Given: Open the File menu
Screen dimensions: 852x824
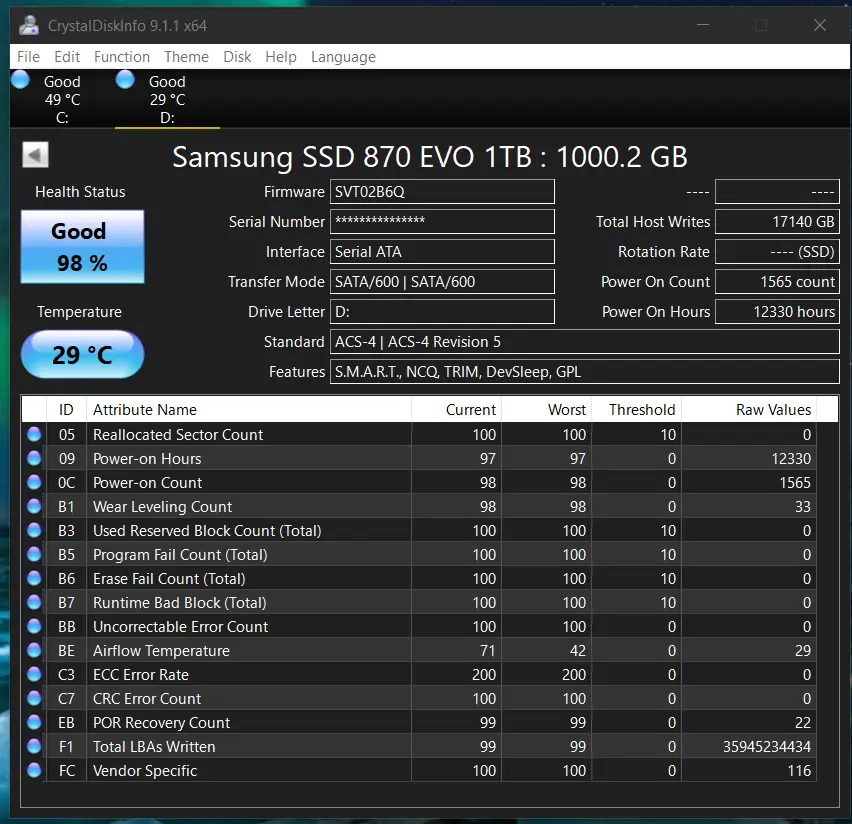Looking at the screenshot, I should coord(28,57).
